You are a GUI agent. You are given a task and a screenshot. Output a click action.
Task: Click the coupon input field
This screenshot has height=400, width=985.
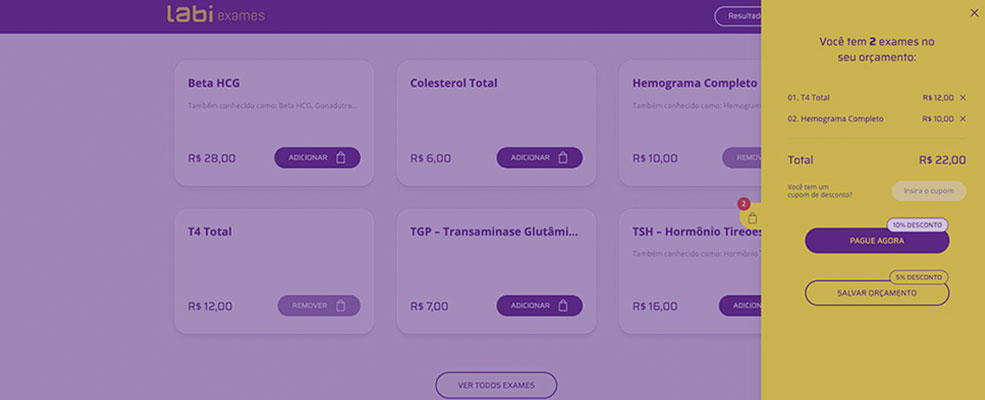[928, 191]
